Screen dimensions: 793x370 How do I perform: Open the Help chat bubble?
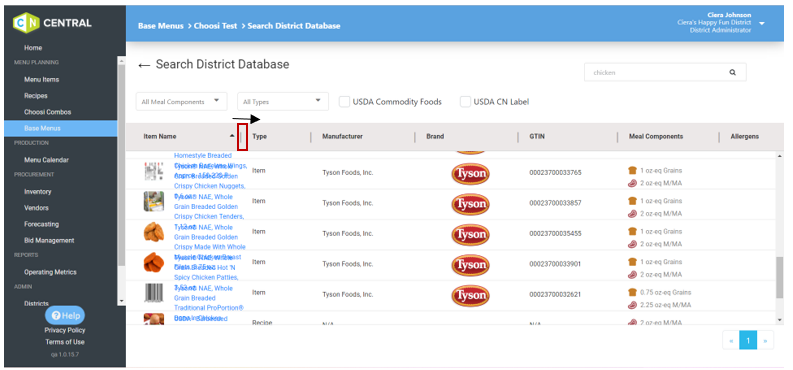(65, 315)
